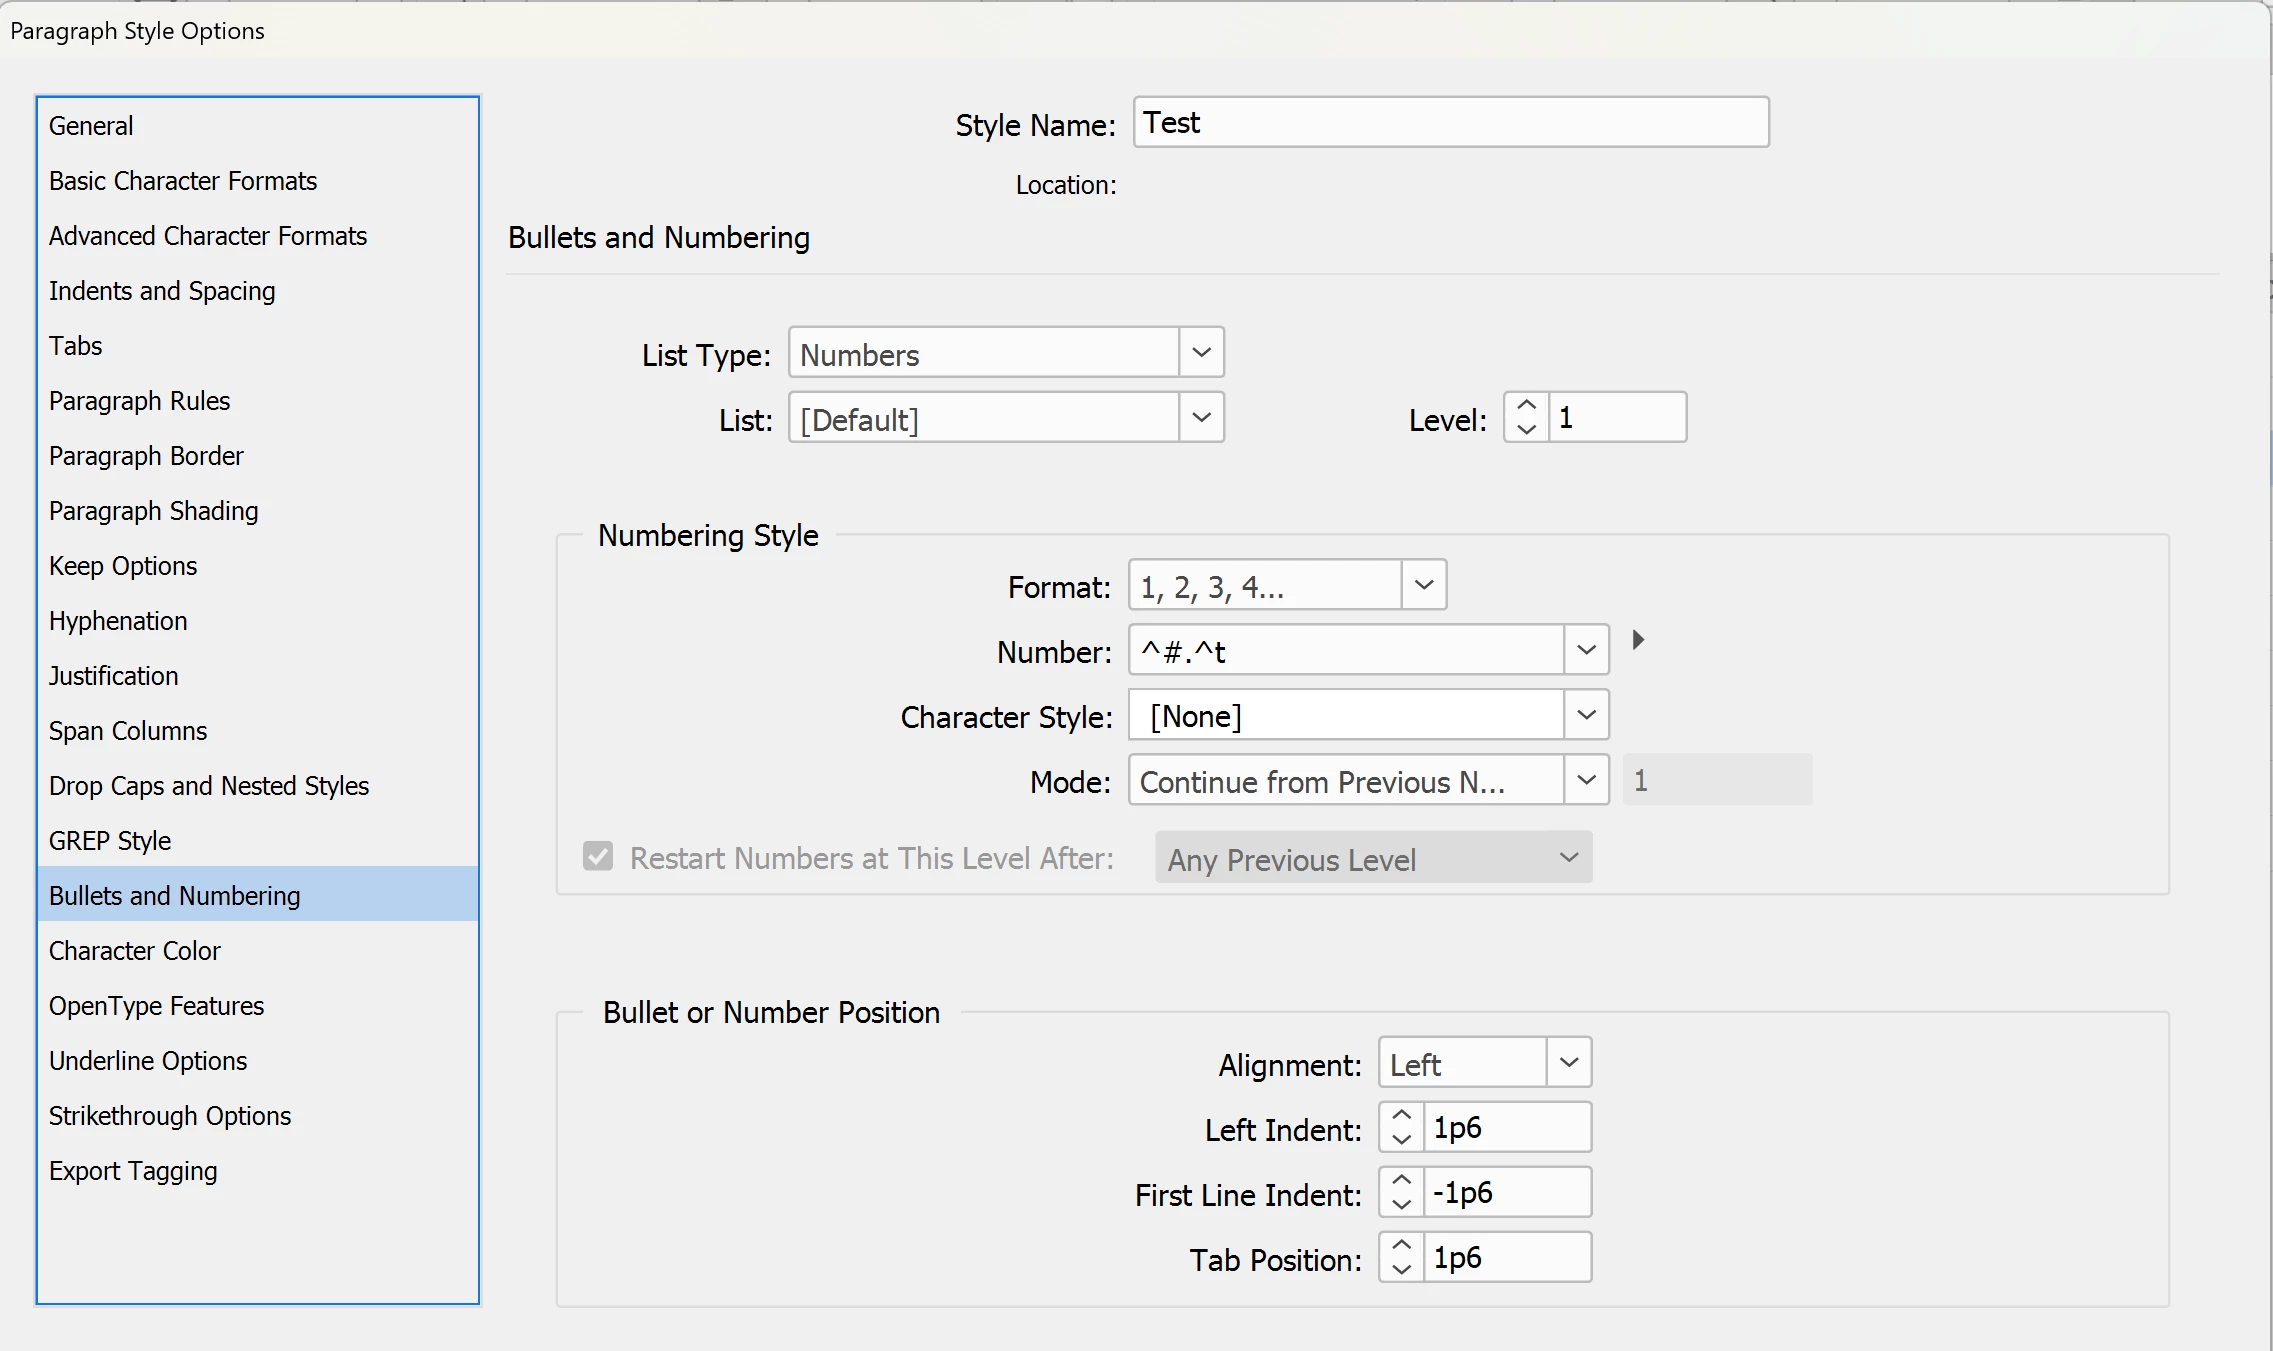Expand the Mode dropdown
Image resolution: width=2273 pixels, height=1351 pixels.
1586,780
